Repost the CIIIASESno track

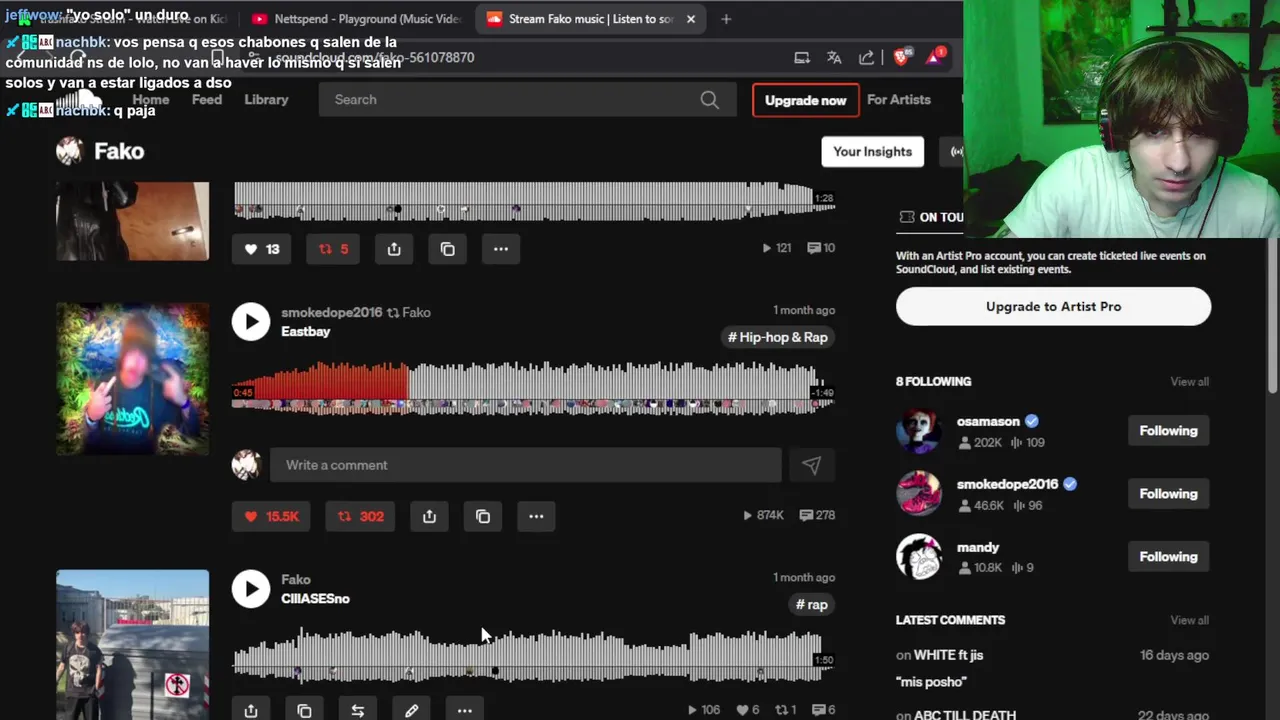(358, 710)
